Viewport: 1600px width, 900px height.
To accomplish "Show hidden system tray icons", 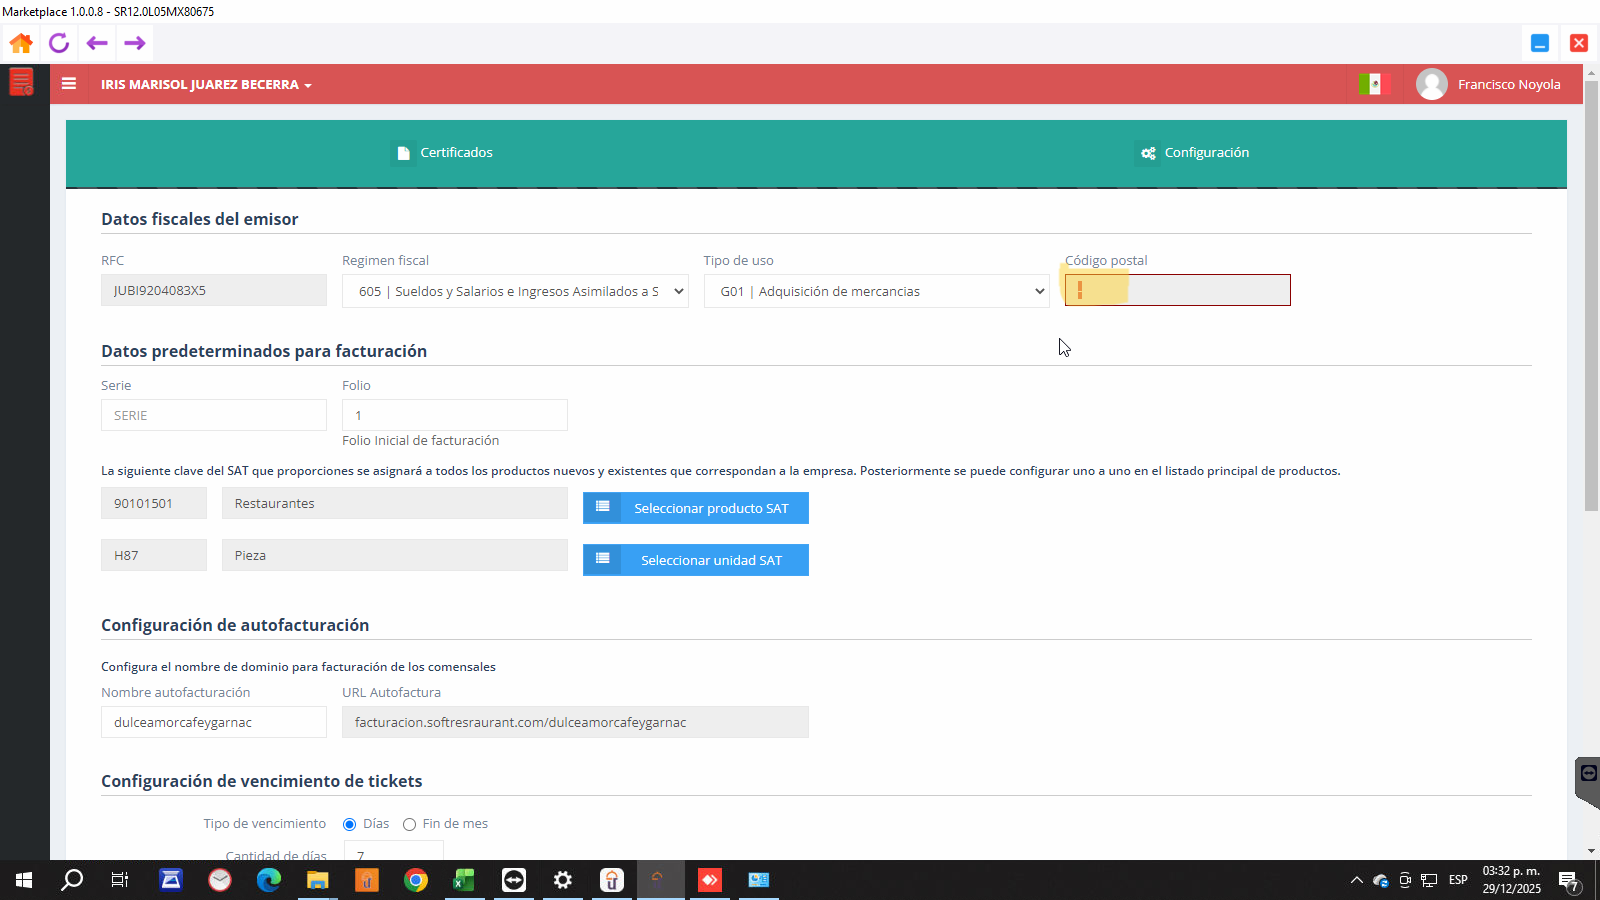I will click(1357, 880).
